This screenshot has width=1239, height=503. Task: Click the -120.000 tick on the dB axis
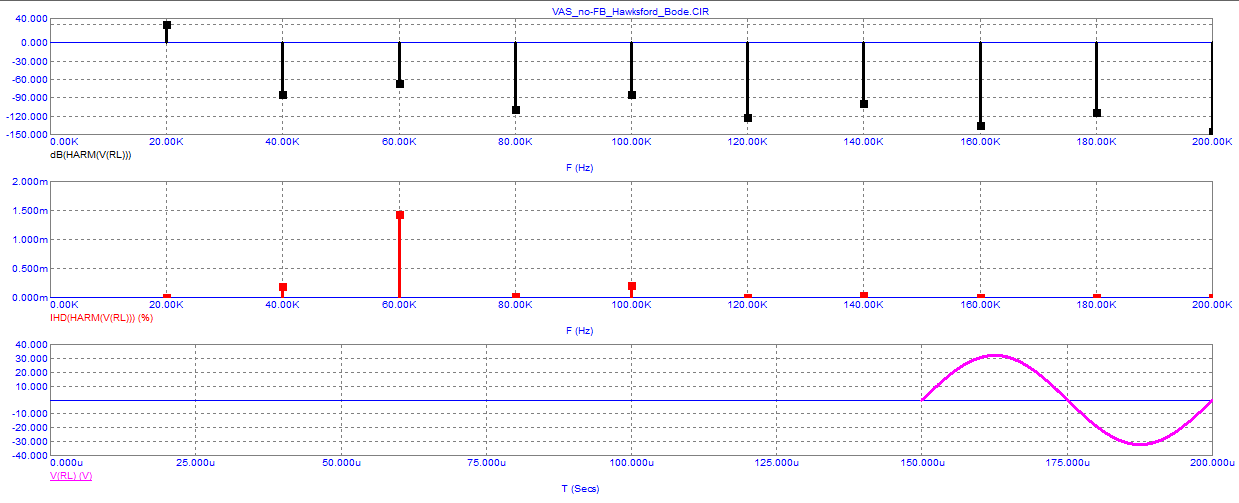click(x=25, y=116)
